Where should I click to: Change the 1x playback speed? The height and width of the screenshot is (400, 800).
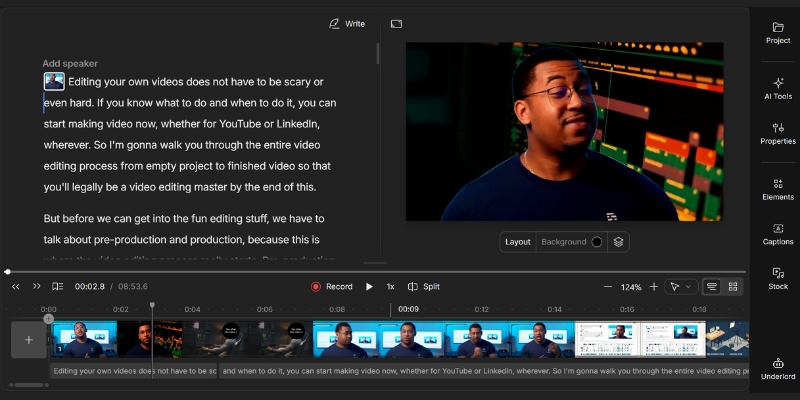390,287
